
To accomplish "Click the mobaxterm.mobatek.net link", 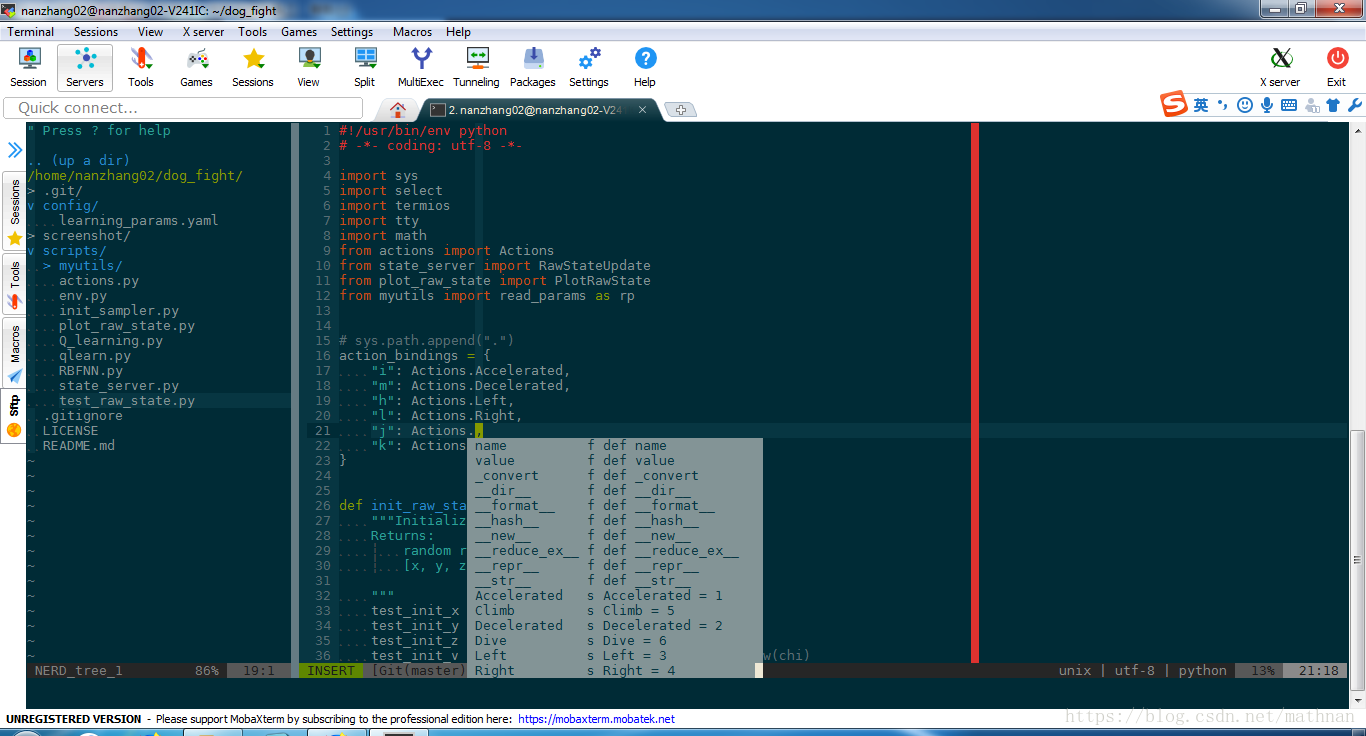I will point(596,719).
